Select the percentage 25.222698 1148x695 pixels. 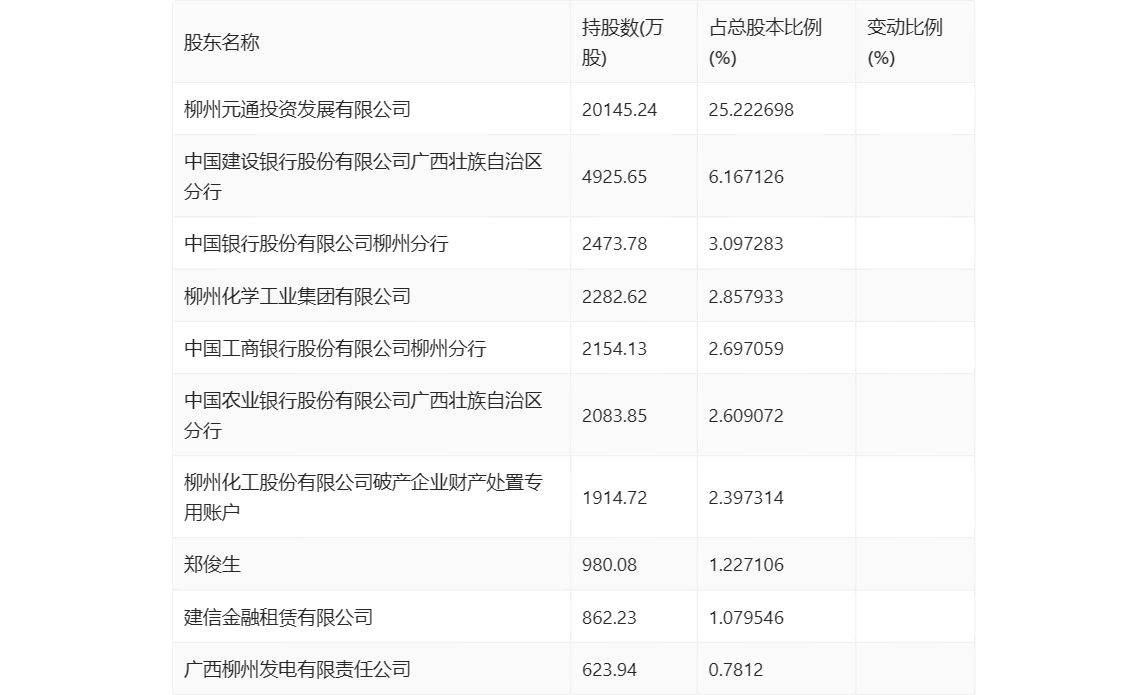point(751,110)
